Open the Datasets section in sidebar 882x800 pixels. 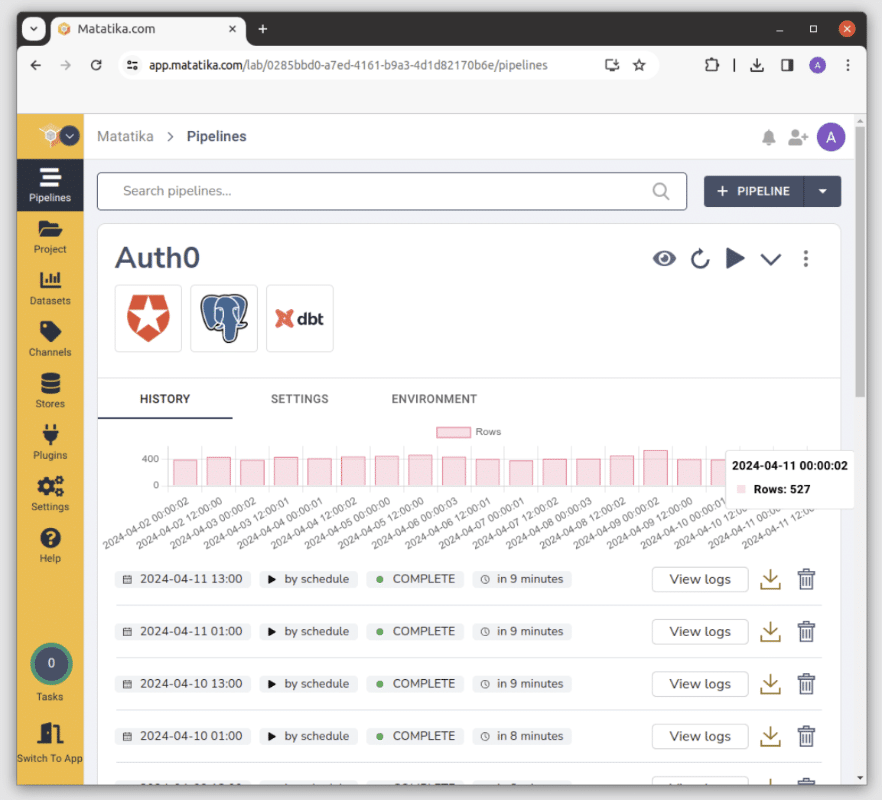pos(49,288)
